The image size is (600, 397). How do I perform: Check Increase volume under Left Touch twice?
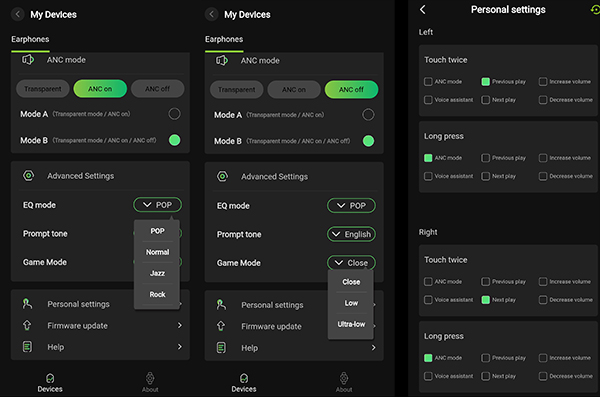[543, 82]
